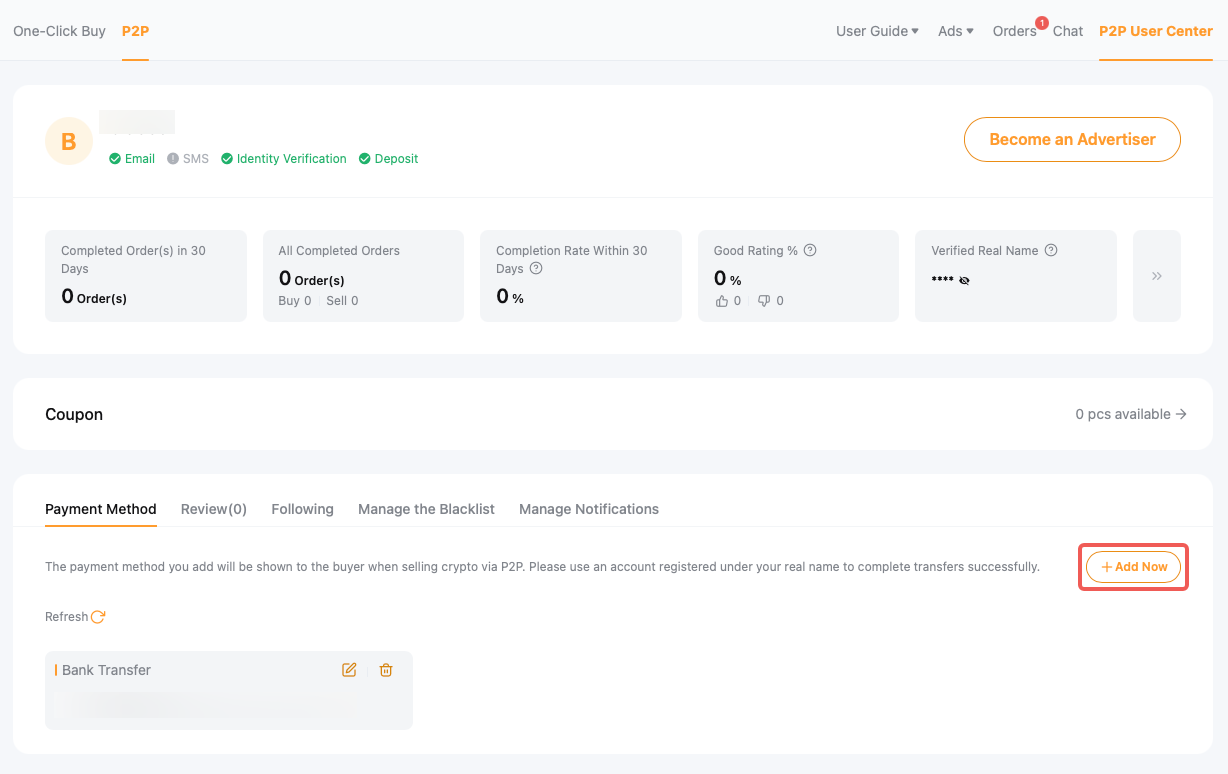Open Orders with notification badge
Viewport: 1228px width, 774px height.
[x=1014, y=31]
